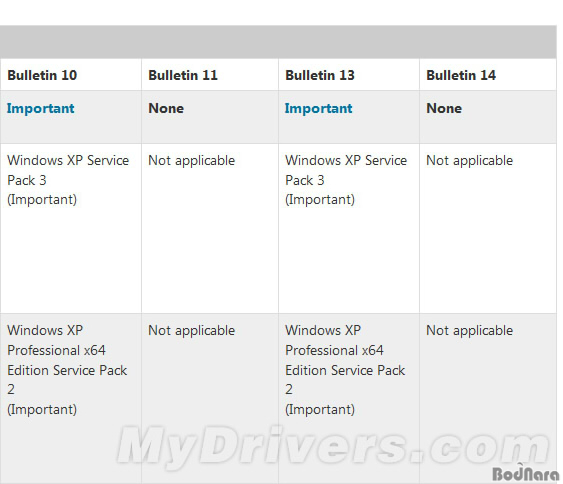Click second Not applicable cell under Bulletin 11

click(x=192, y=331)
